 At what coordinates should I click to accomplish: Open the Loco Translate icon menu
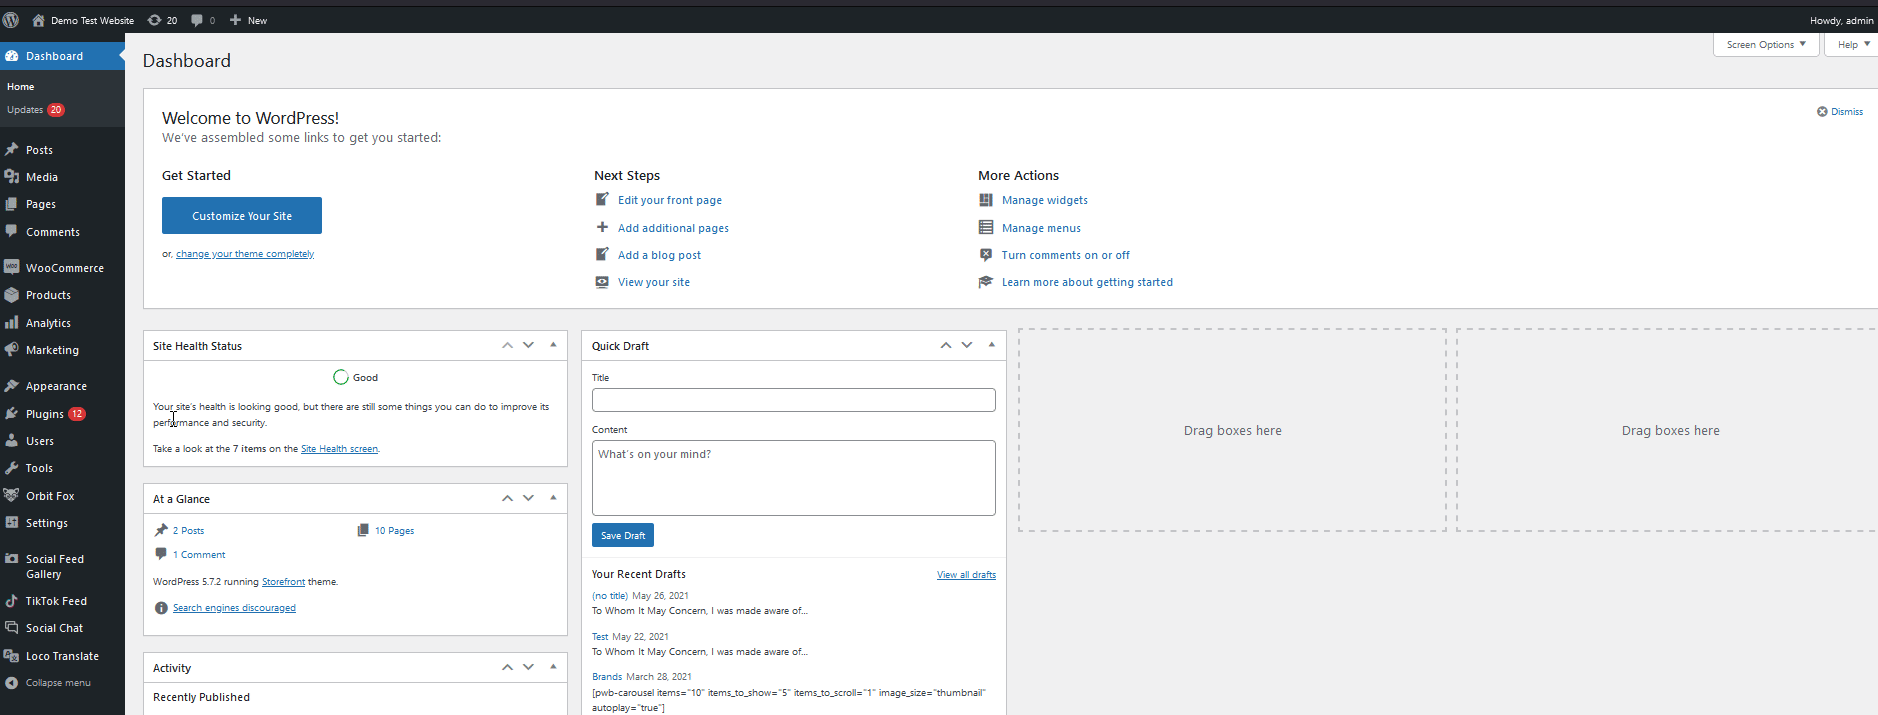[12, 656]
